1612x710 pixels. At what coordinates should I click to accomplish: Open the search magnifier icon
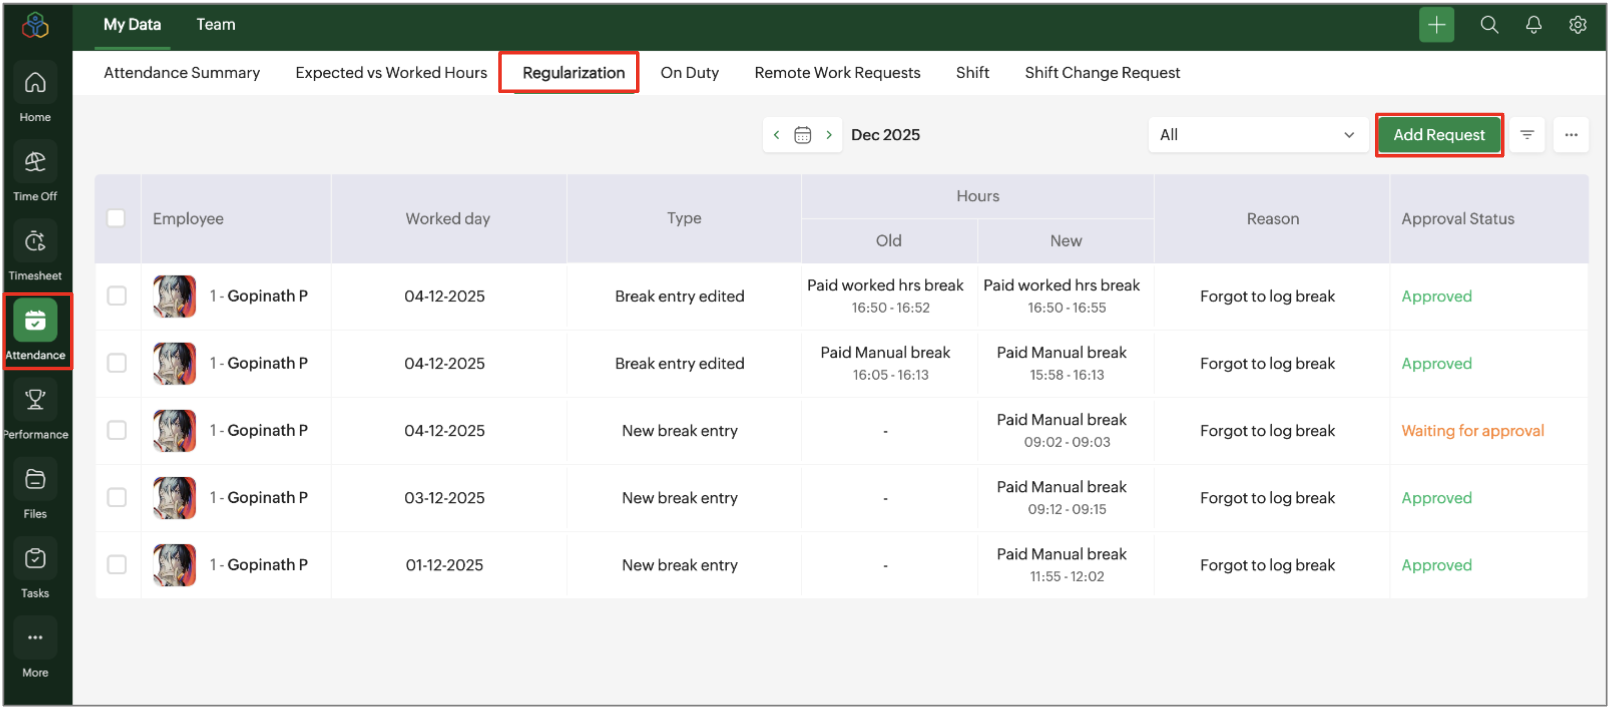point(1489,25)
